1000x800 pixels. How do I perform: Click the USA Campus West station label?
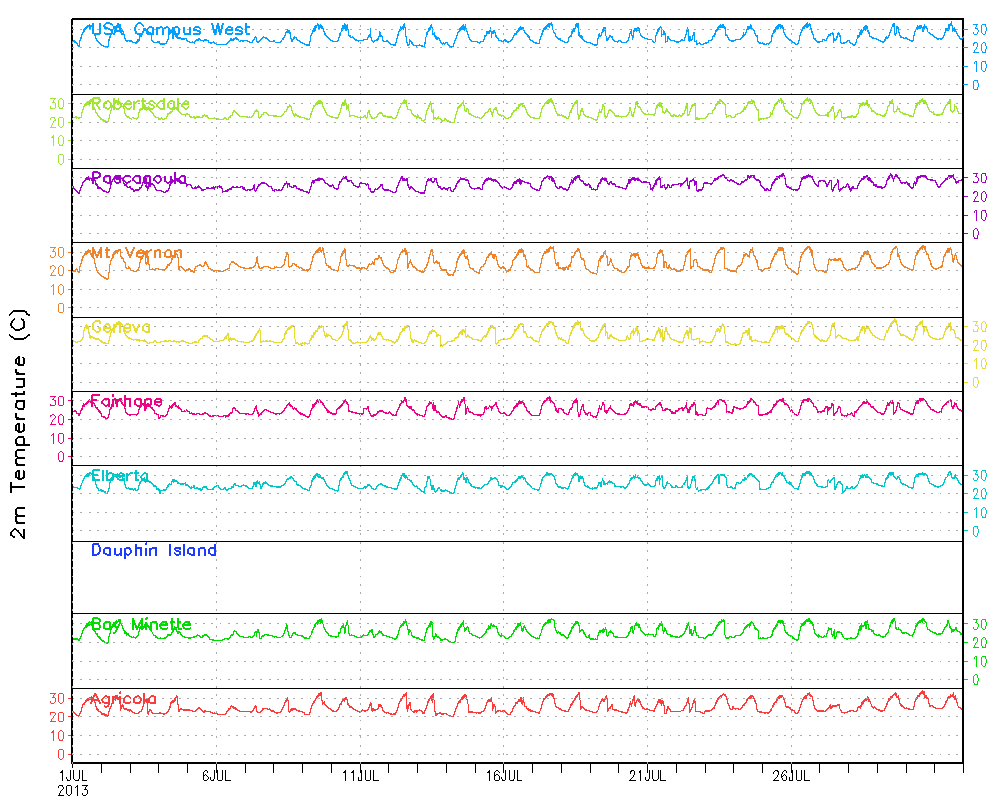coord(170,30)
